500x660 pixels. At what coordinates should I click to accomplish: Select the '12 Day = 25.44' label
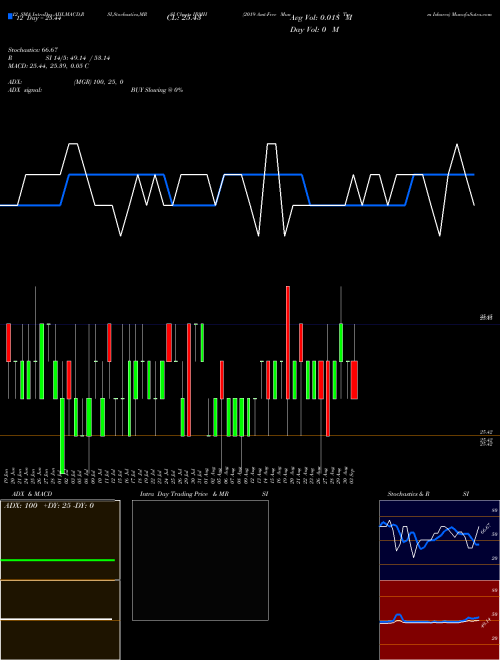[39, 18]
